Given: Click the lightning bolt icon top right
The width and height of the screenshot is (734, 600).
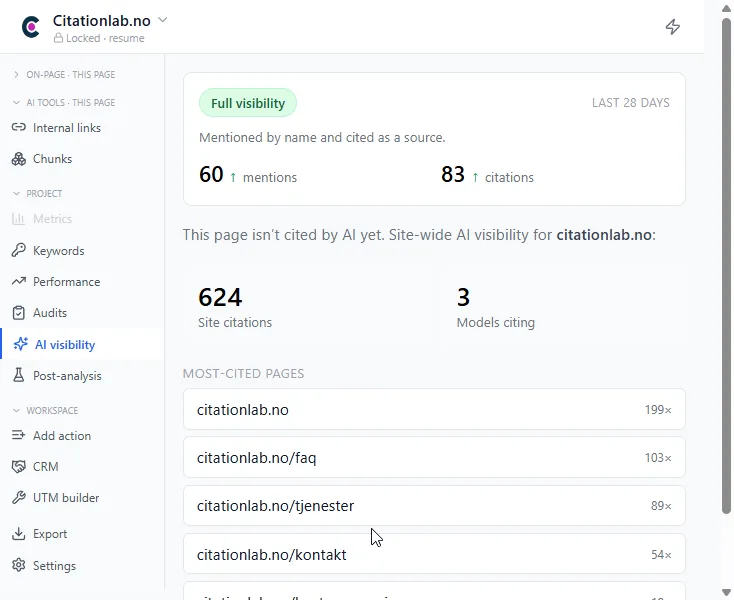Looking at the screenshot, I should tap(673, 27).
